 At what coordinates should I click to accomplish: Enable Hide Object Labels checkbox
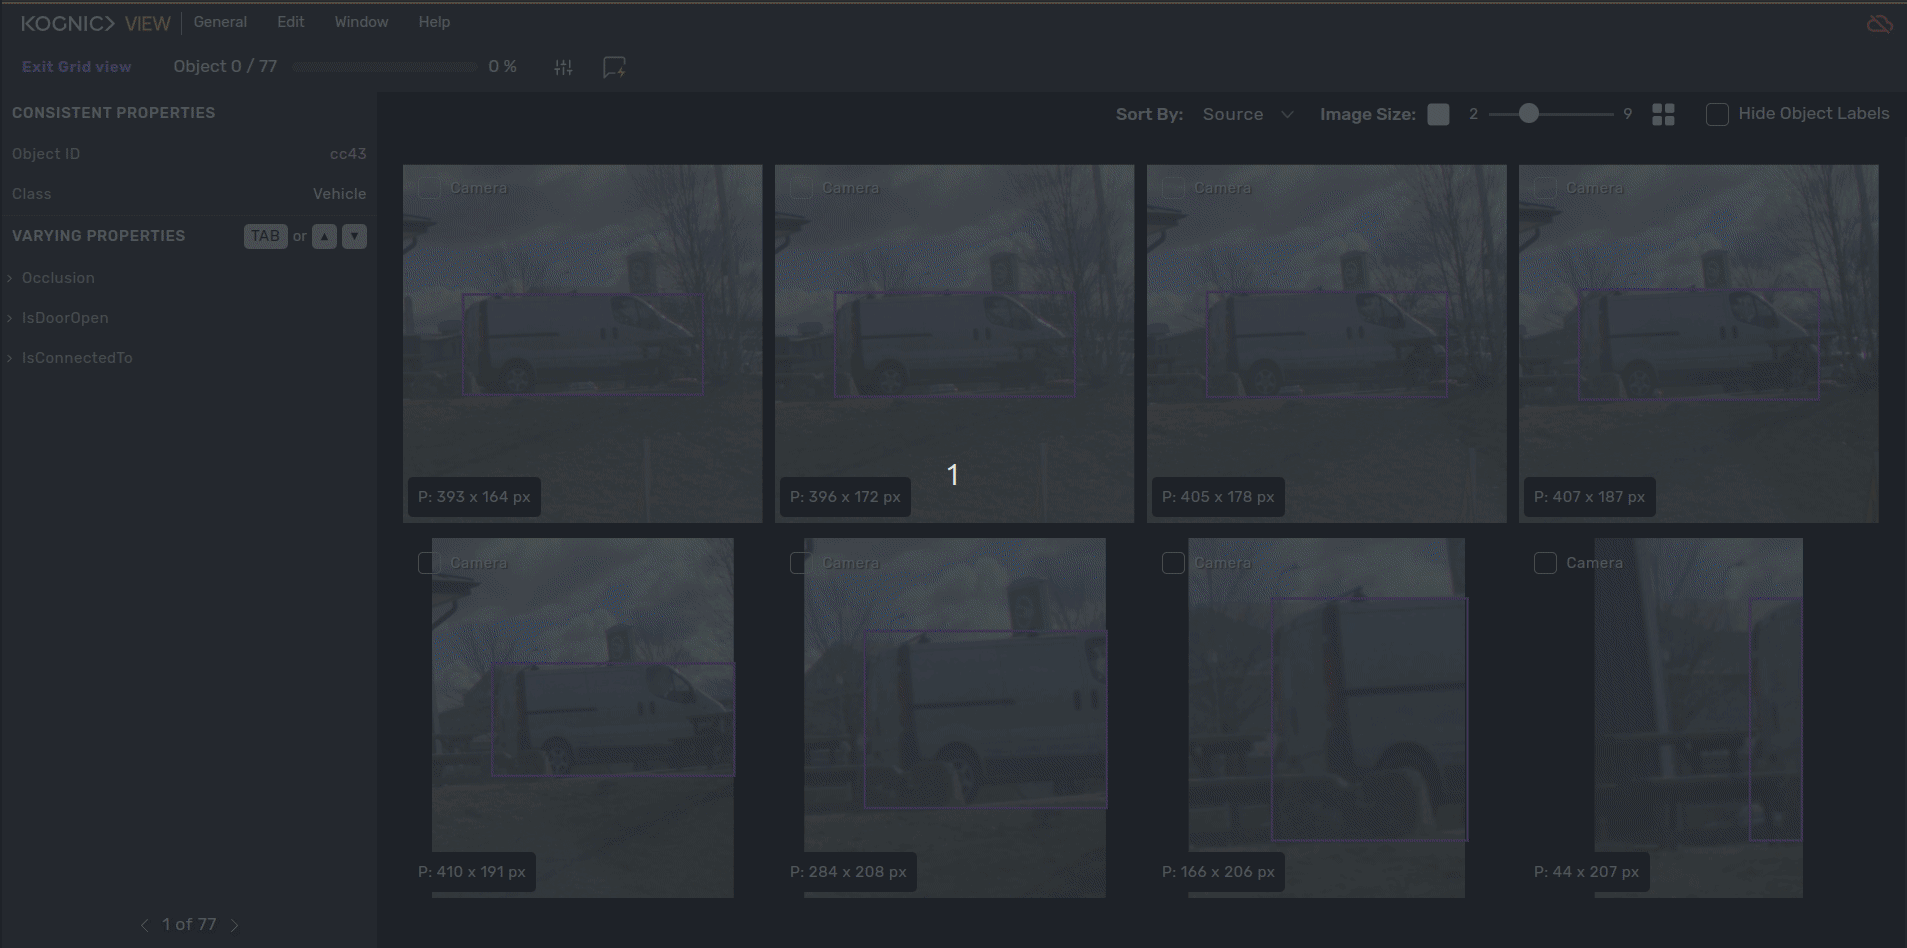coord(1717,114)
